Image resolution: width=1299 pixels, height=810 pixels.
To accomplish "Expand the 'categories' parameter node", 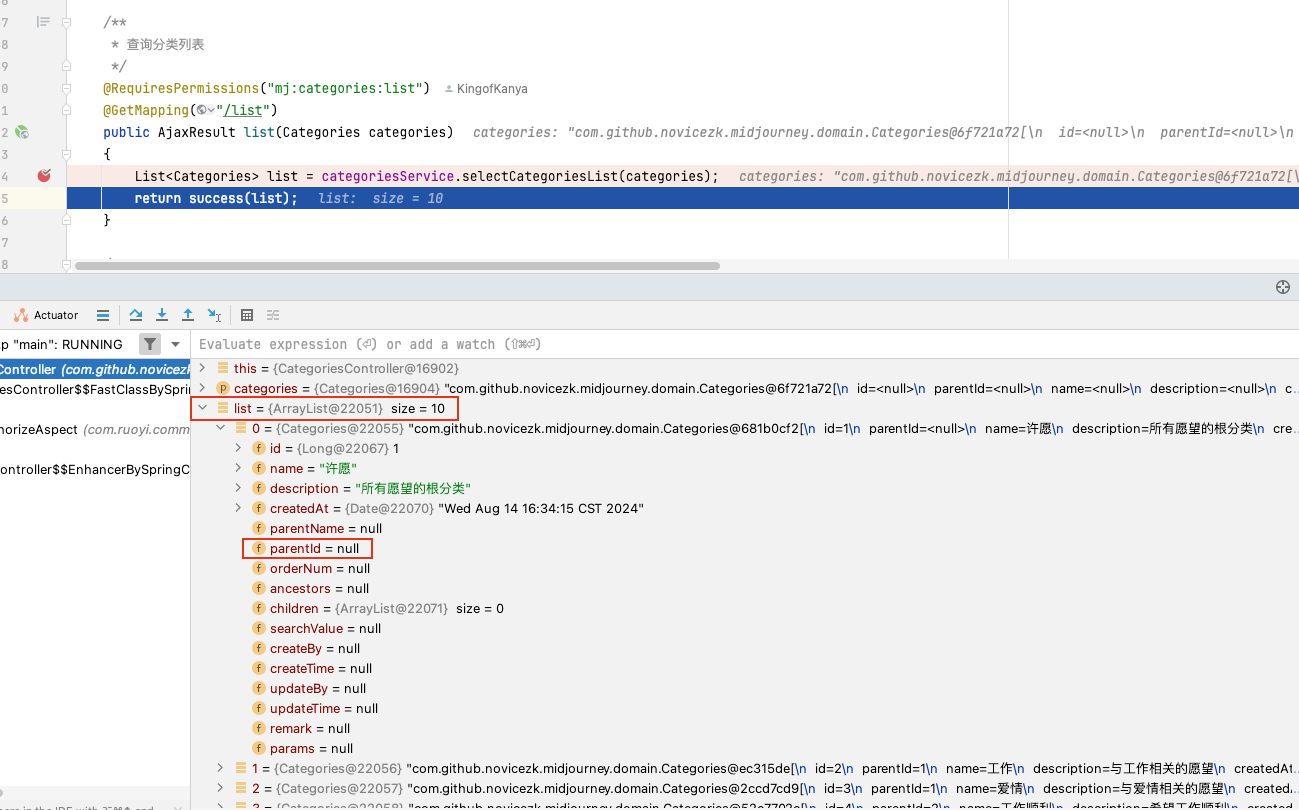I will 202,388.
